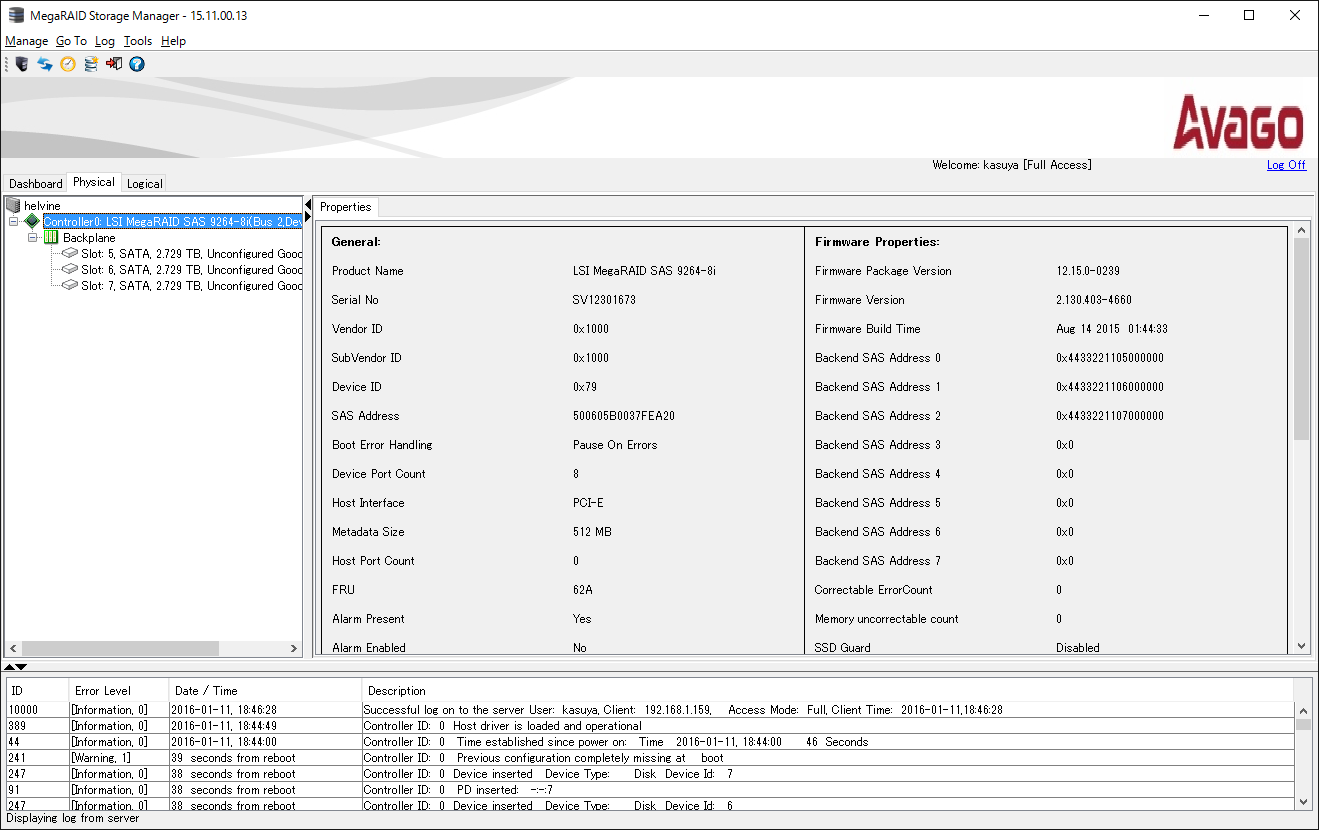
Task: Click the Description column header
Action: pos(826,690)
